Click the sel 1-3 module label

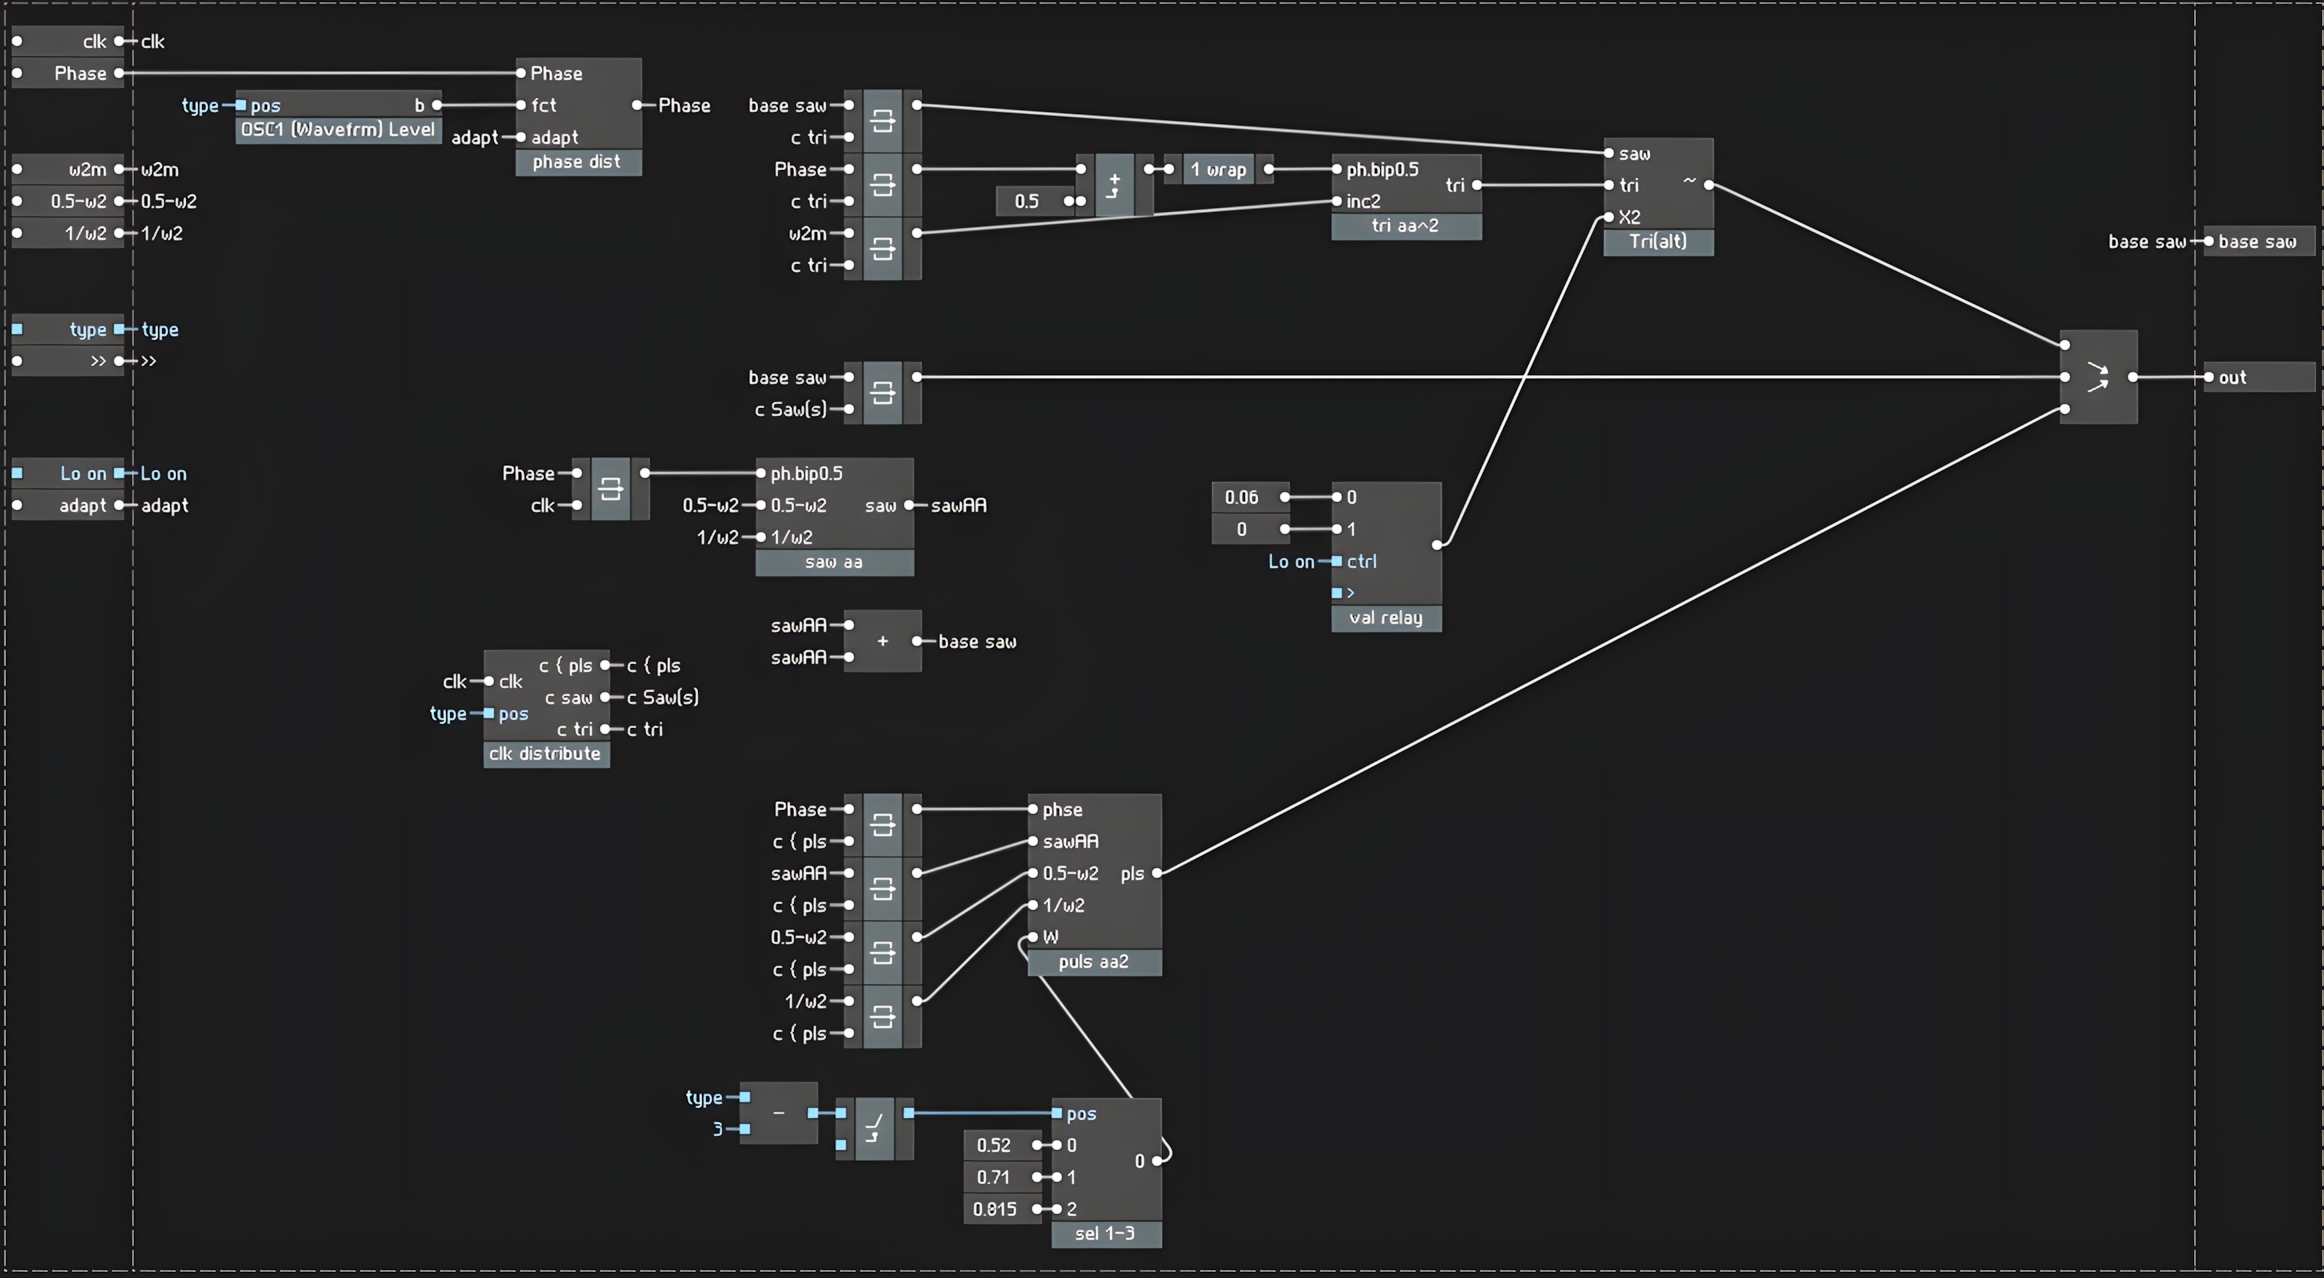[1107, 1234]
